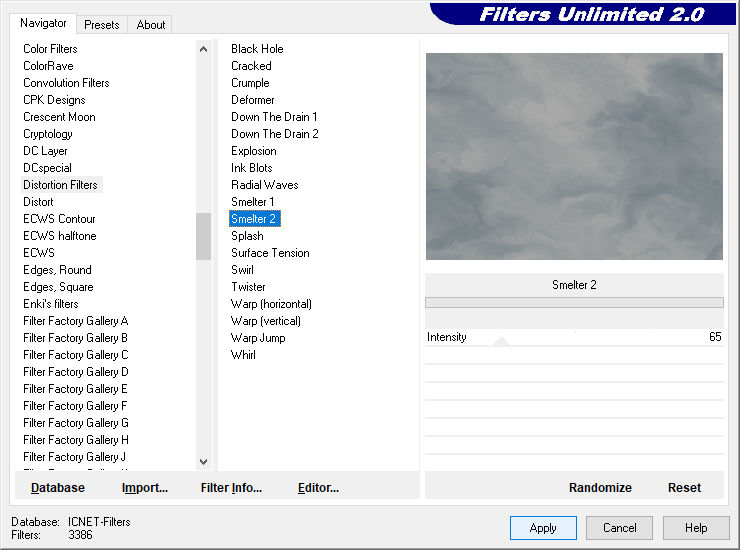Open the Editor...
Image resolution: width=740 pixels, height=550 pixels.
pyautogui.click(x=318, y=488)
